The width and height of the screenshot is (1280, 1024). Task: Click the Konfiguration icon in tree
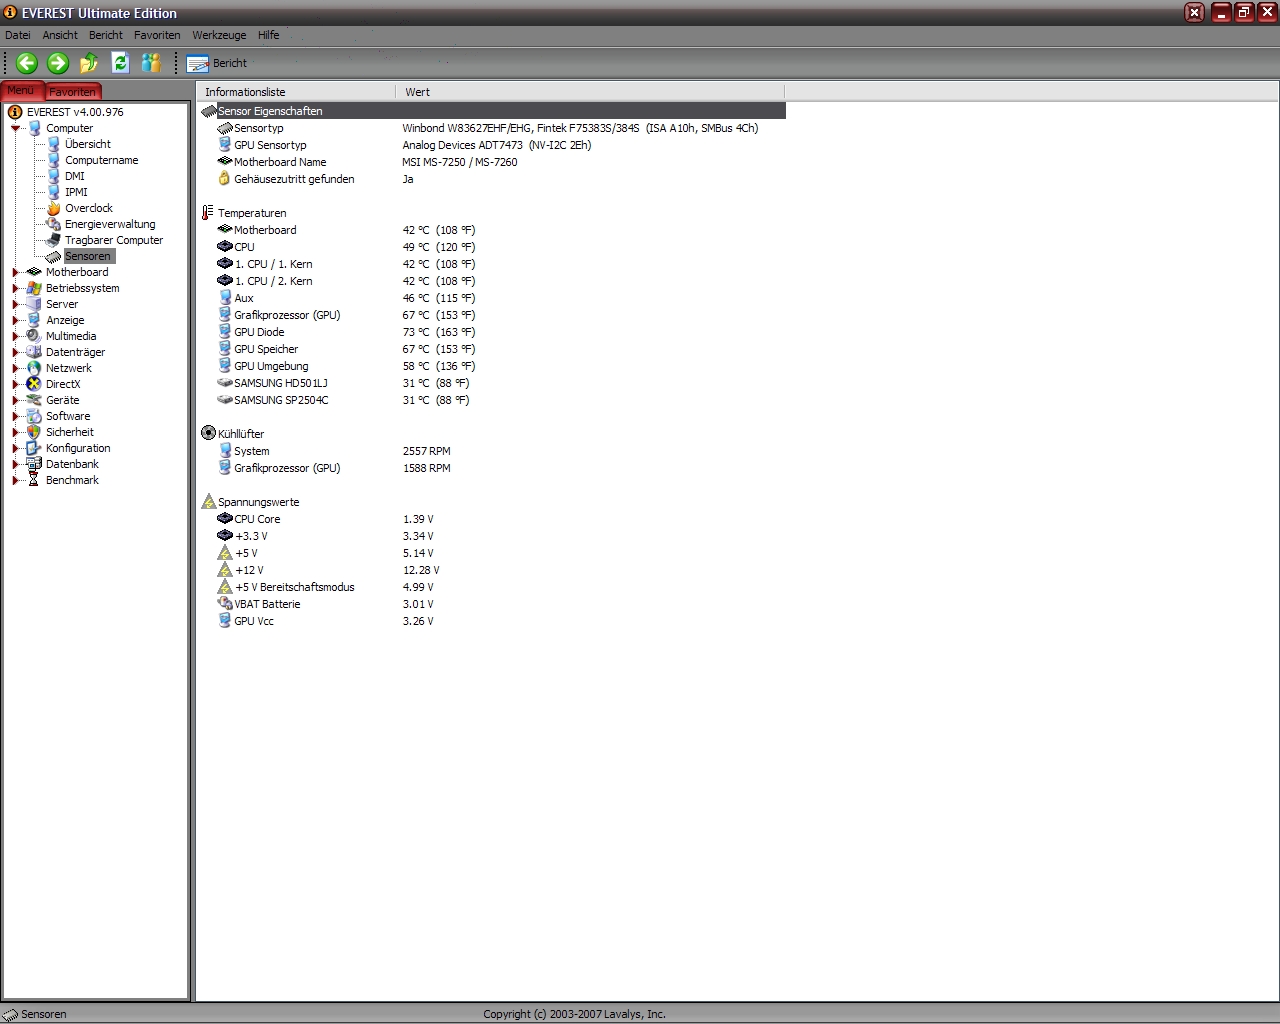click(x=34, y=448)
